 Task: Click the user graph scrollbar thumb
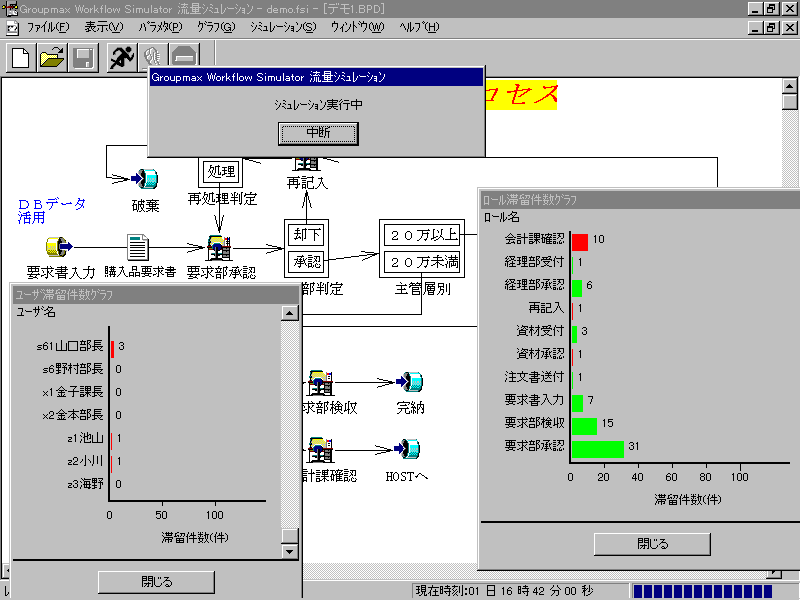290,536
